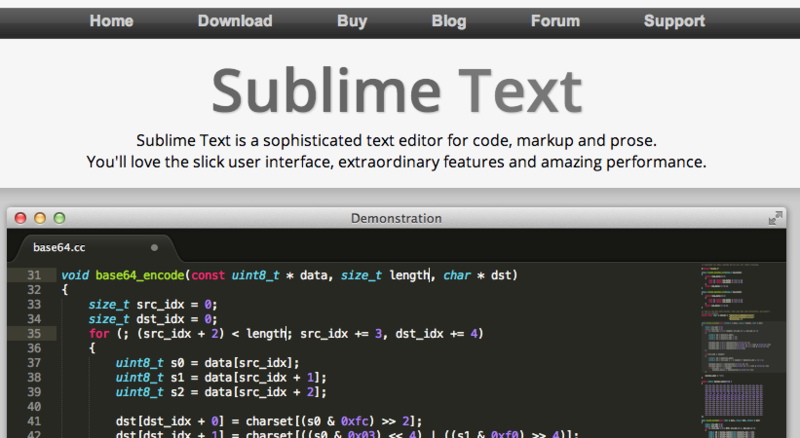Navigate to the Support page
The image size is (800, 438).
pos(674,21)
